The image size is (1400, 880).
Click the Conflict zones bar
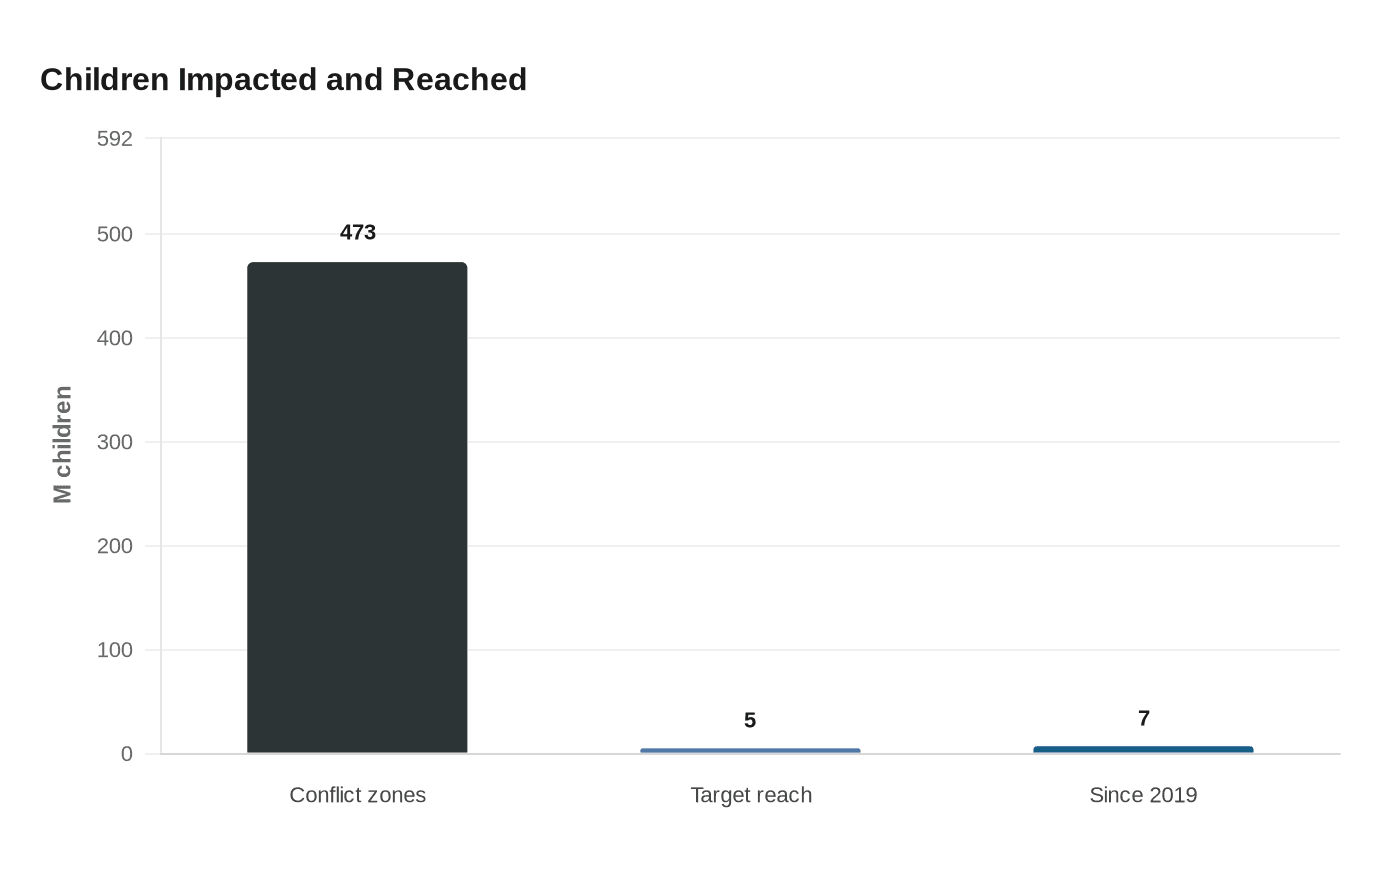[357, 508]
